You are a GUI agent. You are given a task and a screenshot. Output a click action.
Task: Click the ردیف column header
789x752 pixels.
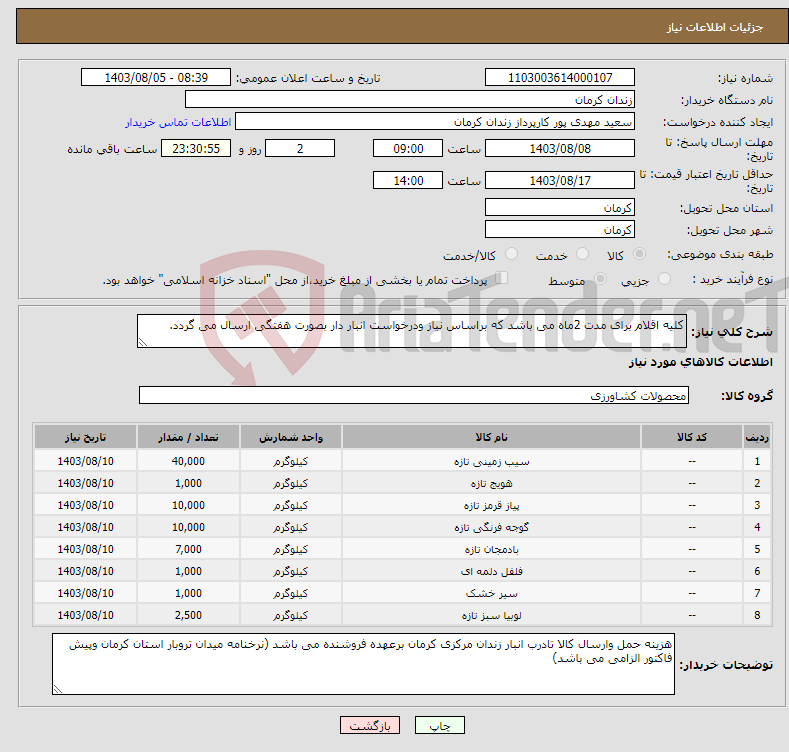pos(757,437)
